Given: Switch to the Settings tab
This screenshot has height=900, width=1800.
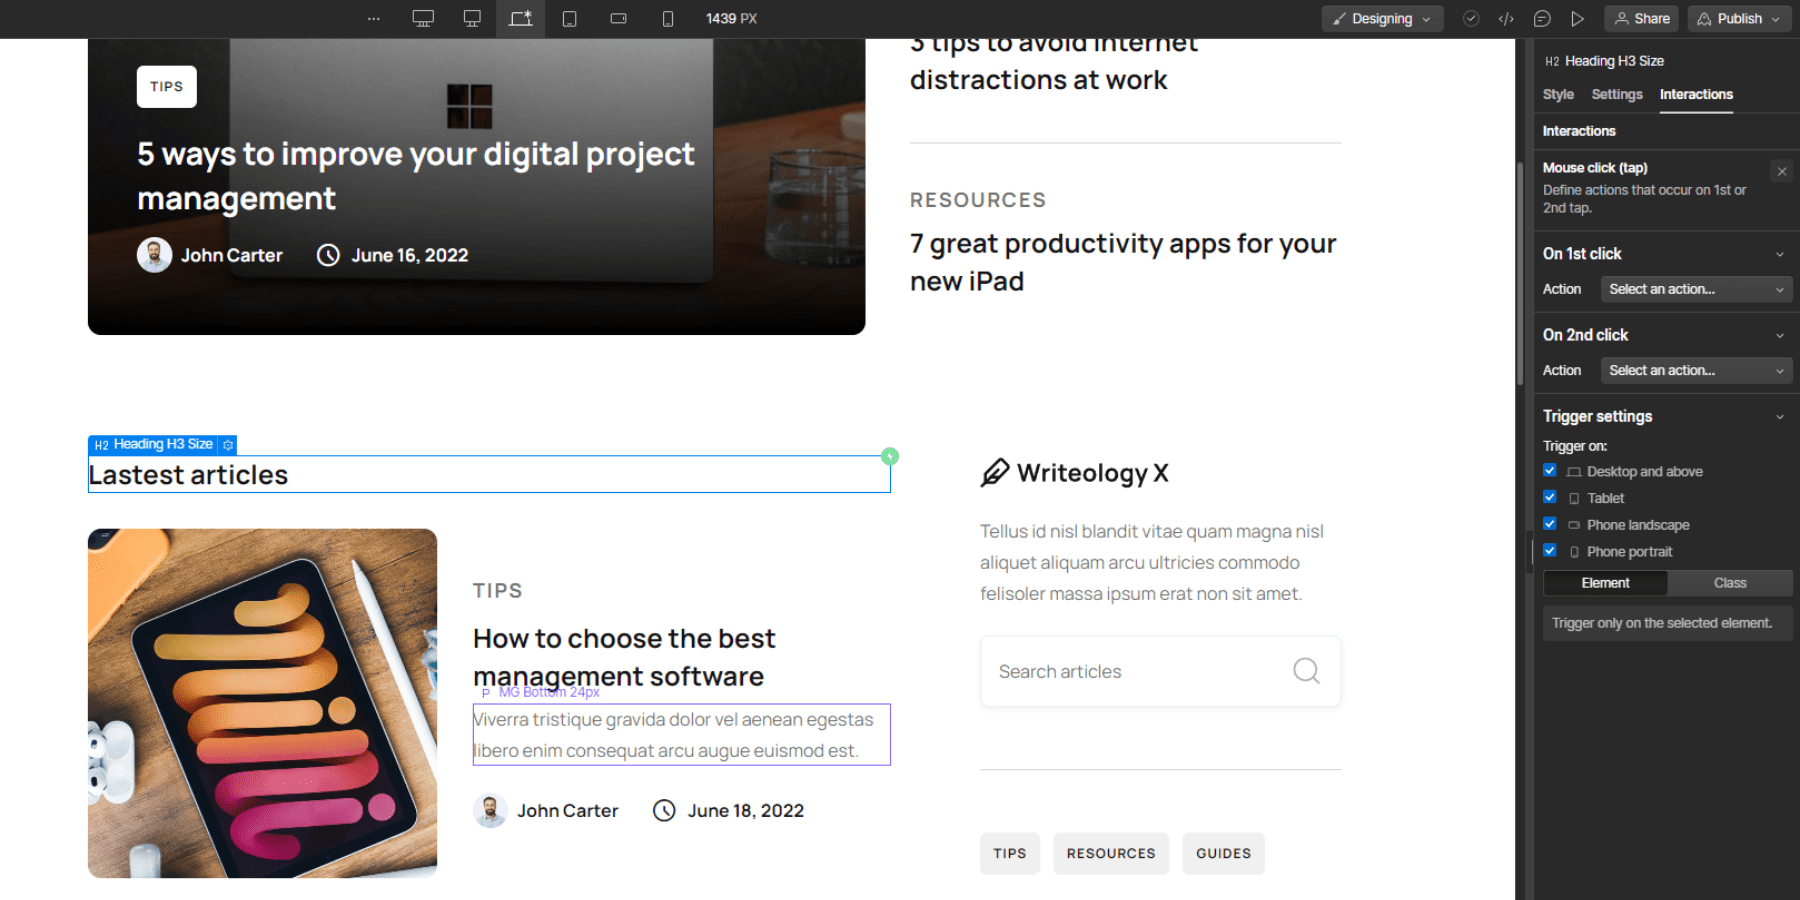Looking at the screenshot, I should point(1616,94).
